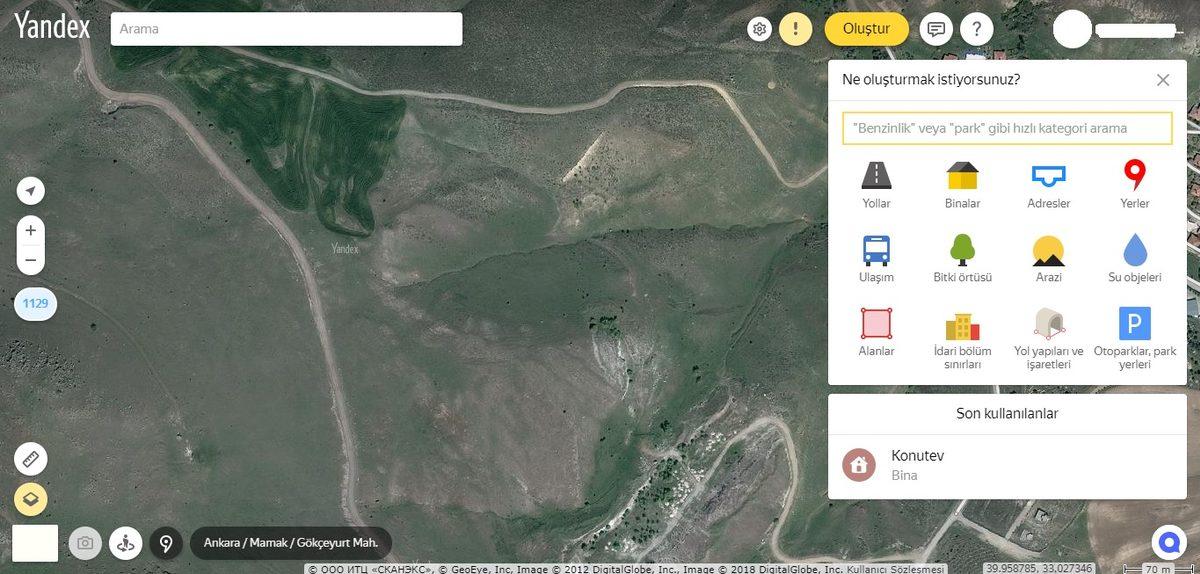The height and width of the screenshot is (574, 1200).
Task: Click the my location arrow button
Action: 31,191
